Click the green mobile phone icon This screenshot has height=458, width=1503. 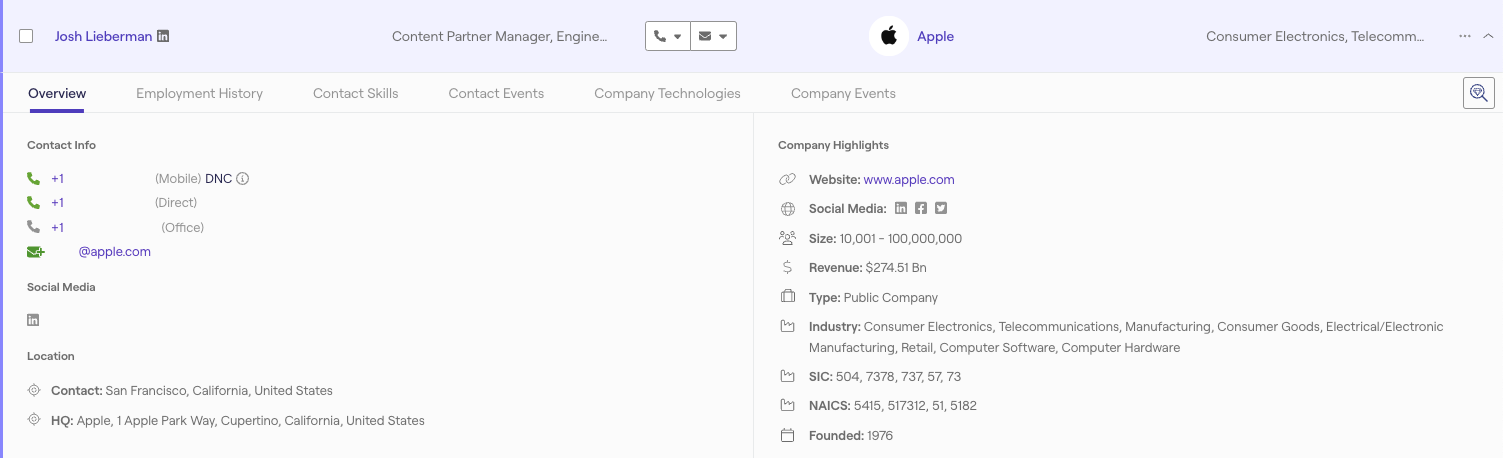click(33, 179)
